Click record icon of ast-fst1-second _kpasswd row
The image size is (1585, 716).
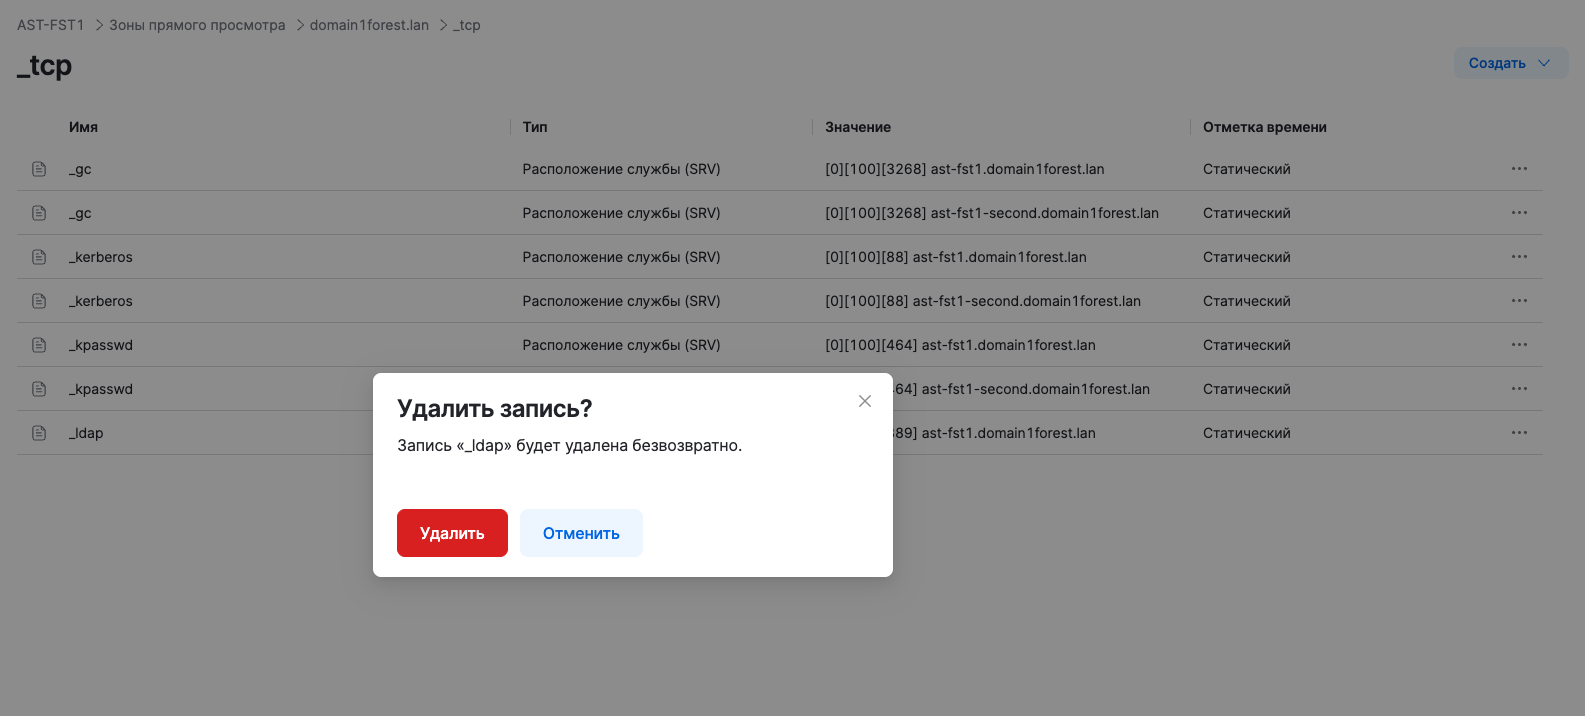(x=39, y=389)
